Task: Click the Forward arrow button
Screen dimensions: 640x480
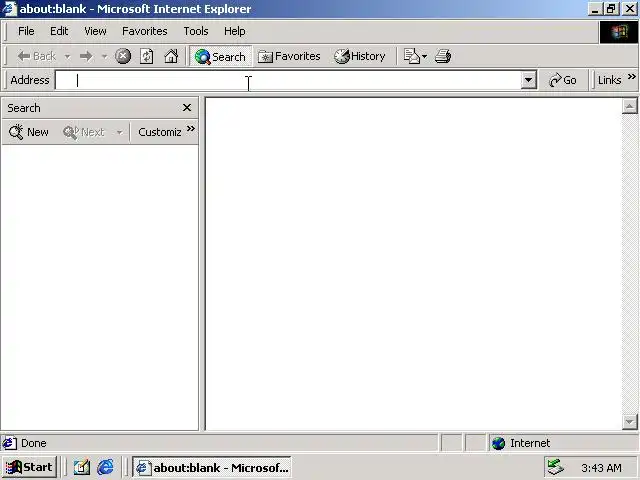Action: point(86,56)
